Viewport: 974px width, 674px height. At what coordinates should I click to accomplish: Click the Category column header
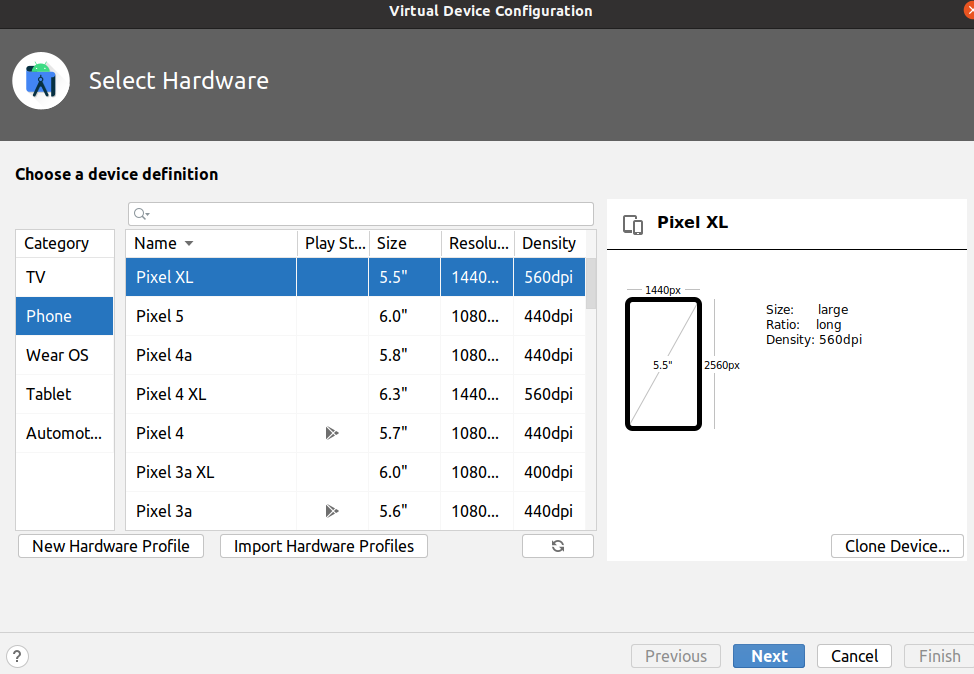pos(65,244)
